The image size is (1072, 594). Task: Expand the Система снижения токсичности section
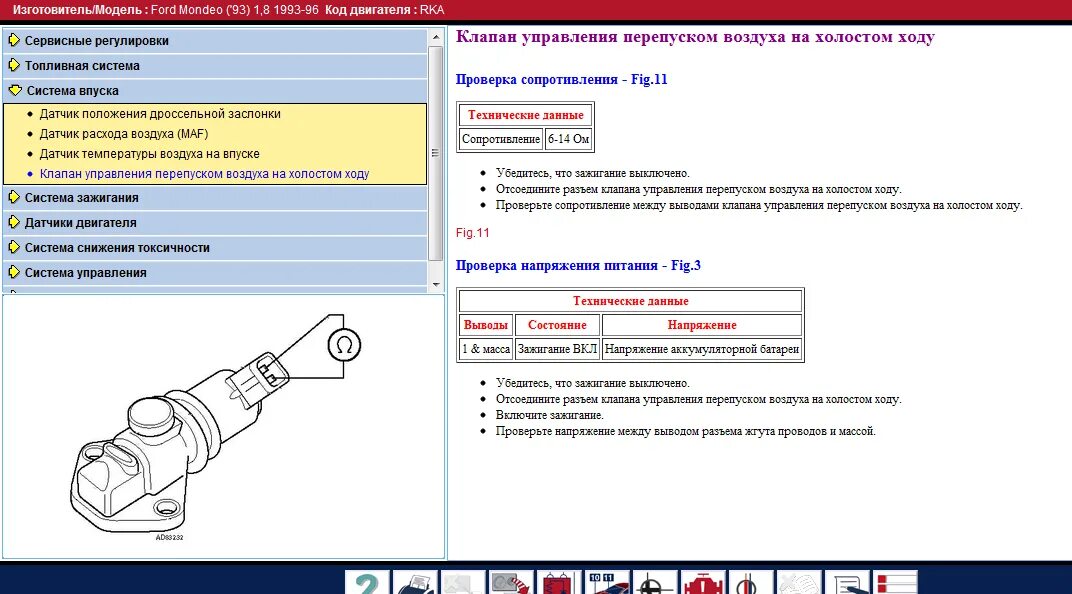click(x=215, y=247)
